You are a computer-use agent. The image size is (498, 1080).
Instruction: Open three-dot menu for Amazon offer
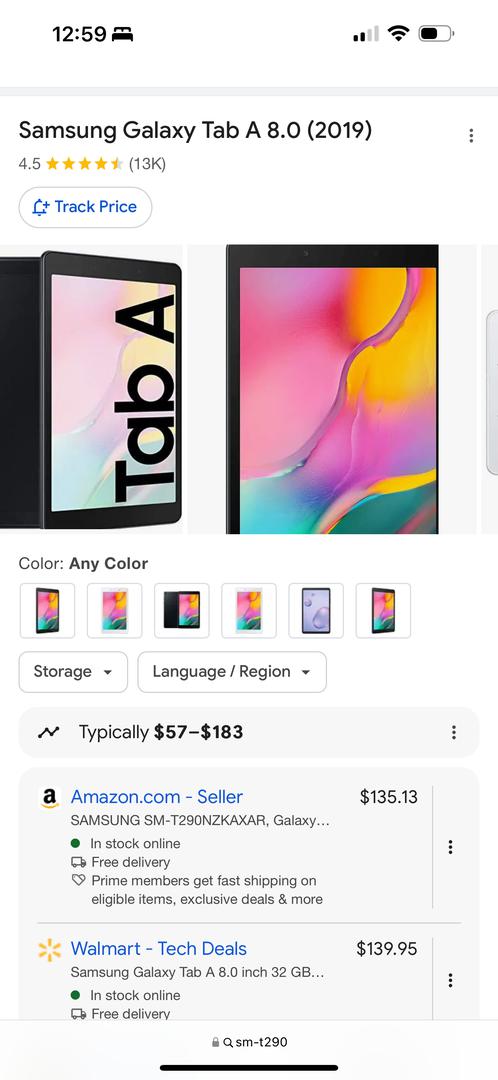click(450, 847)
